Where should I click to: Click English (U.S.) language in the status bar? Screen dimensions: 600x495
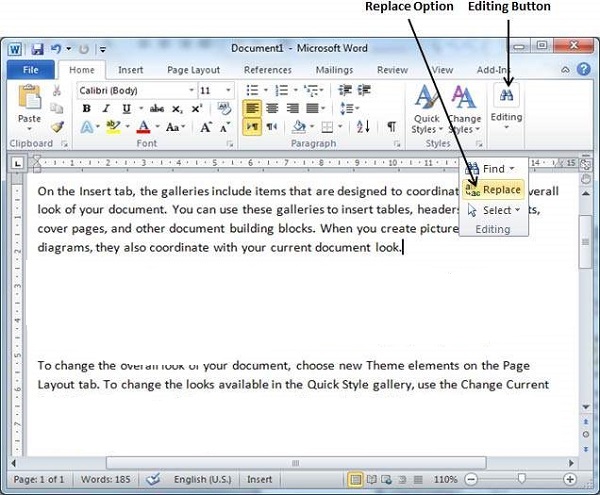[x=202, y=479]
